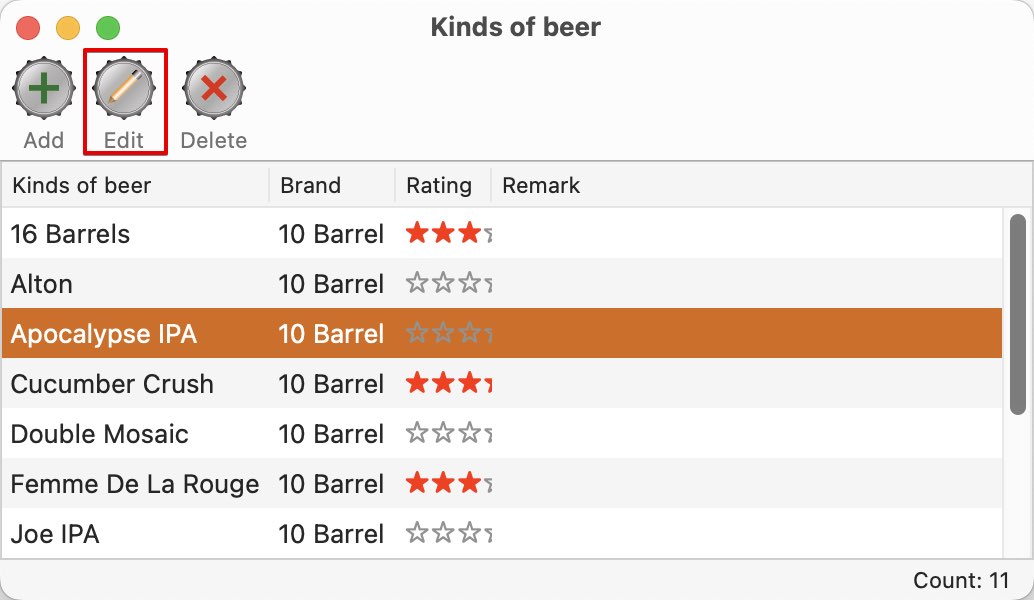Select the Joe IPA row

pos(502,533)
